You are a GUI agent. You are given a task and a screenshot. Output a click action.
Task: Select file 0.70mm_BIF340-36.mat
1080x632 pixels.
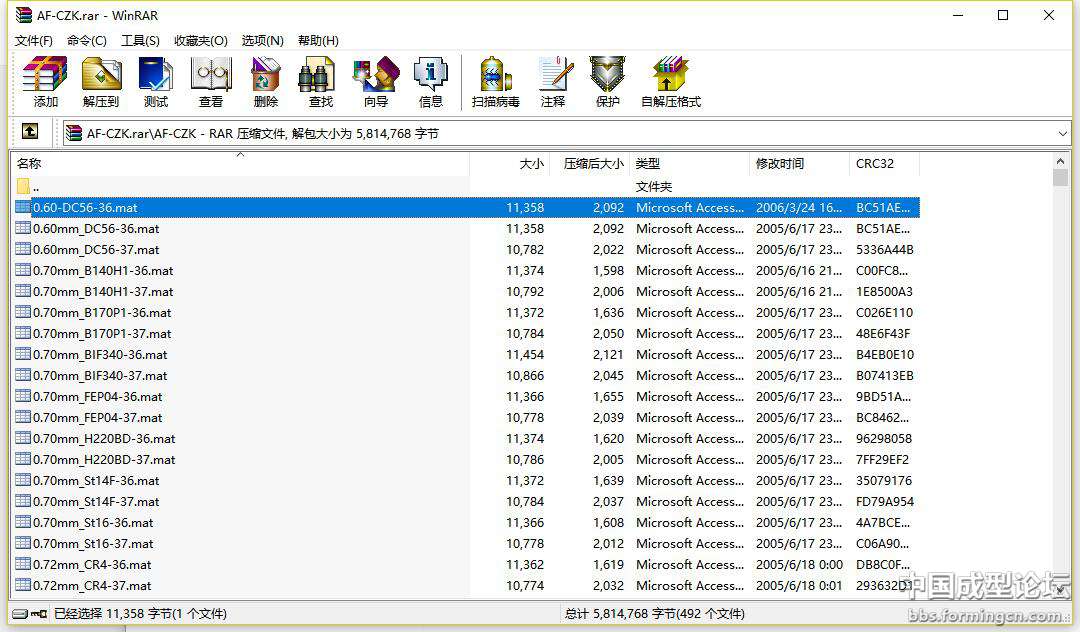(100, 355)
